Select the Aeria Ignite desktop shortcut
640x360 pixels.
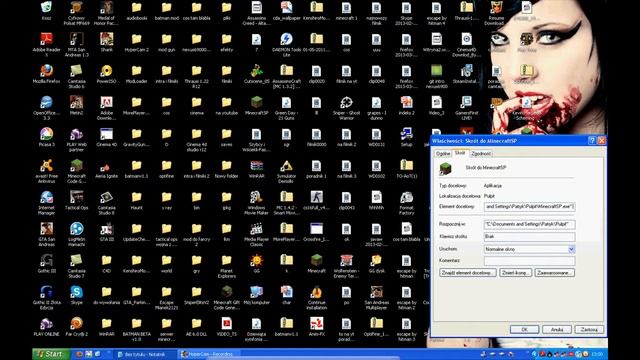click(x=107, y=169)
